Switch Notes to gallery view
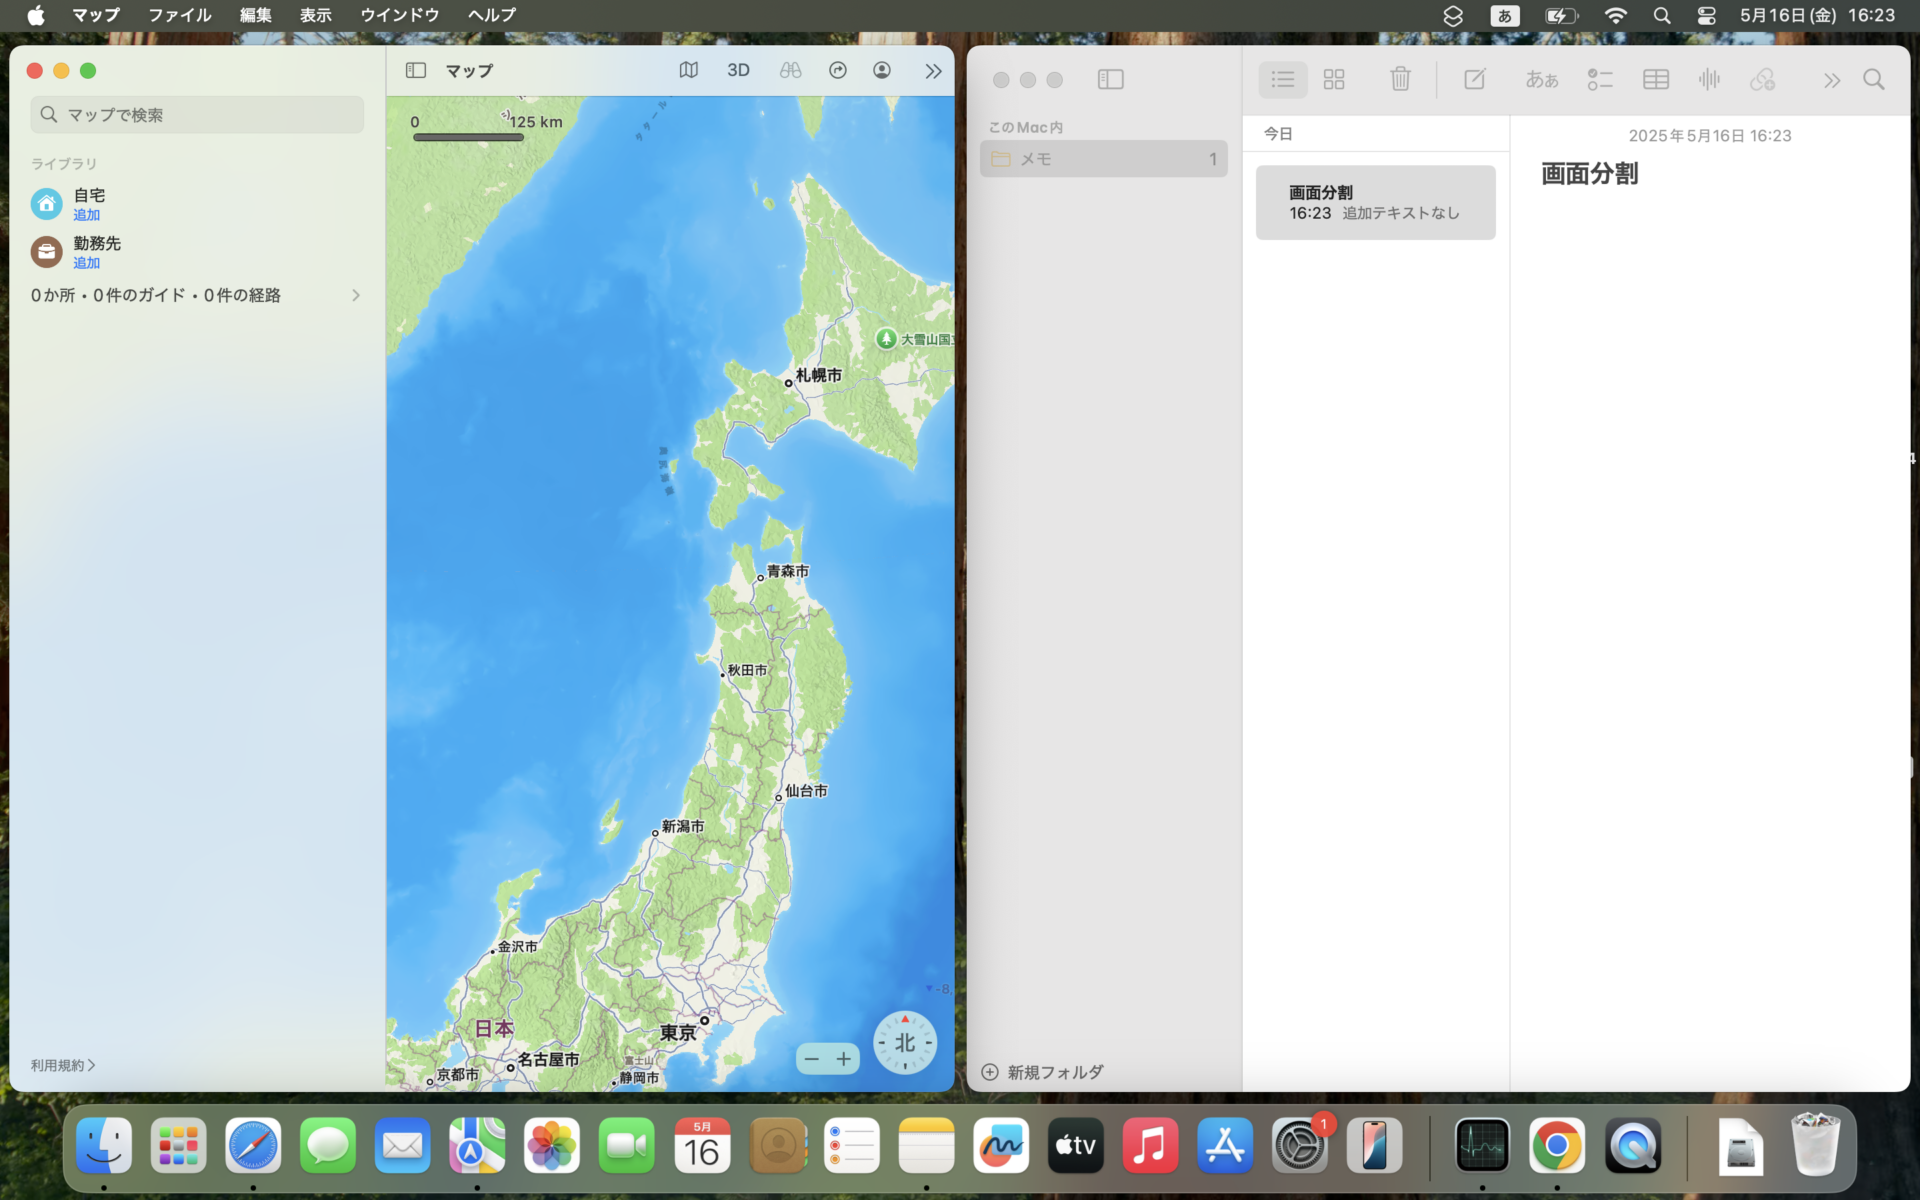1920x1200 pixels. tap(1334, 79)
